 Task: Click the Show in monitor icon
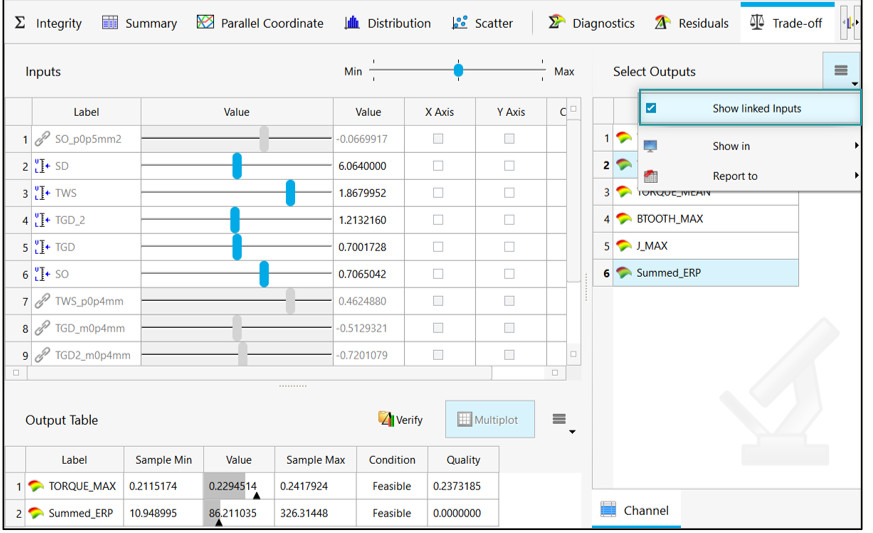[651, 146]
